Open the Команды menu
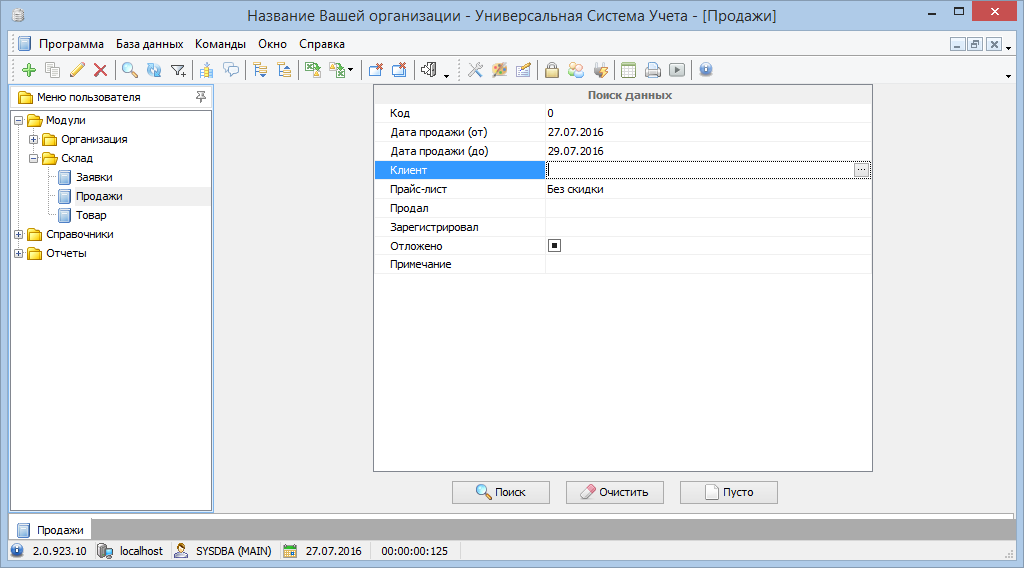The image size is (1024, 568). click(x=220, y=44)
